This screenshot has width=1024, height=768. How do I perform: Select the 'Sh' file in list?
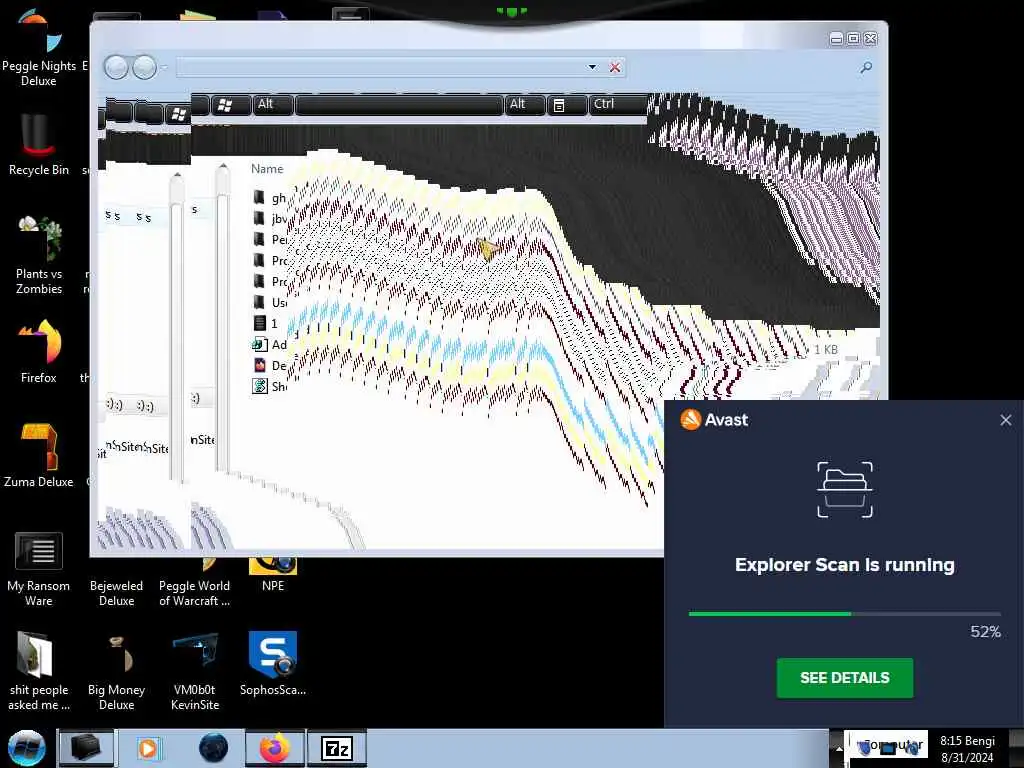pyautogui.click(x=270, y=386)
